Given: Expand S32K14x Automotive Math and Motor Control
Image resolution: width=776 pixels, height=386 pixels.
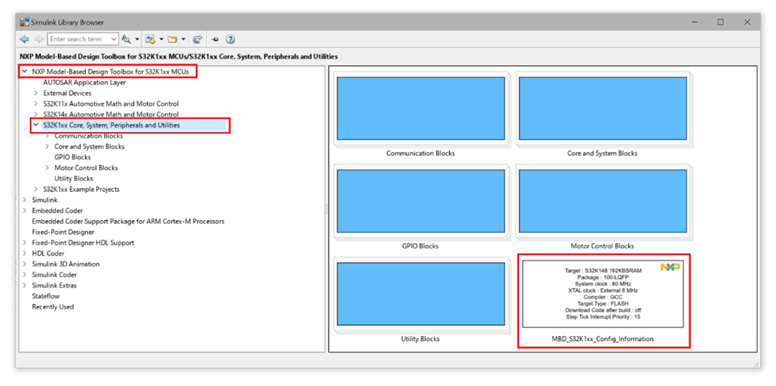Looking at the screenshot, I should click(x=36, y=114).
